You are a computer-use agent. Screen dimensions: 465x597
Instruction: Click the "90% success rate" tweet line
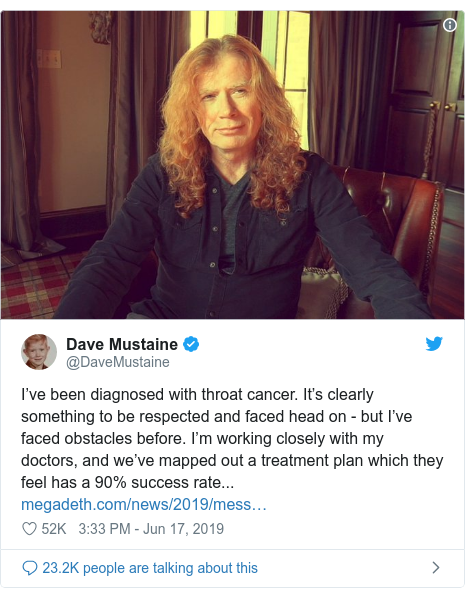tap(127, 483)
